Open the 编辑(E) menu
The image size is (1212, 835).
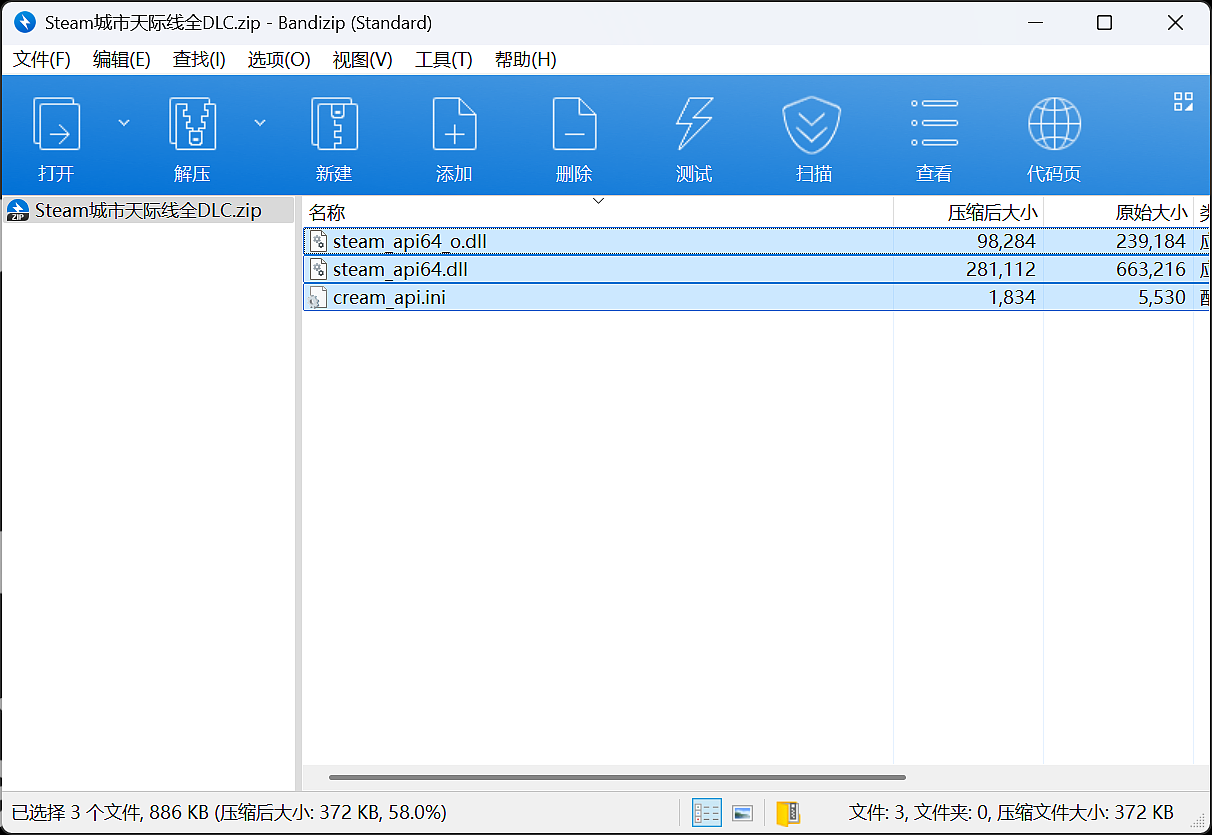tap(122, 60)
